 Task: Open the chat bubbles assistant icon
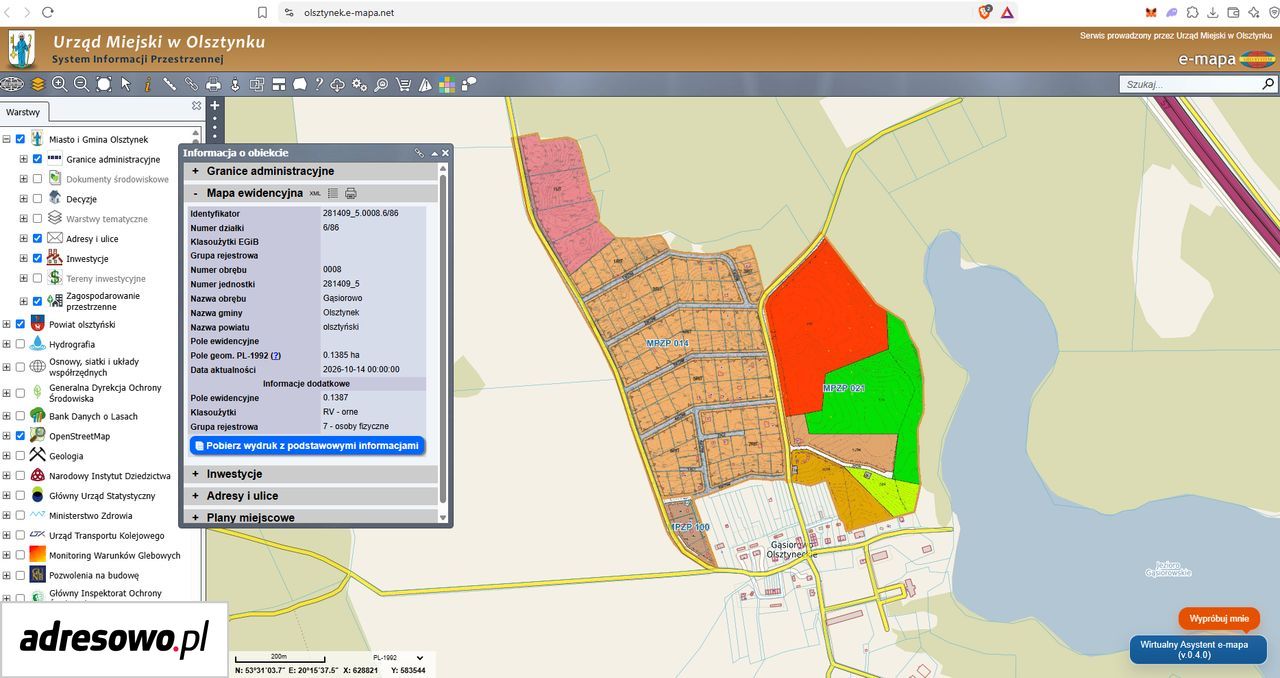(469, 84)
